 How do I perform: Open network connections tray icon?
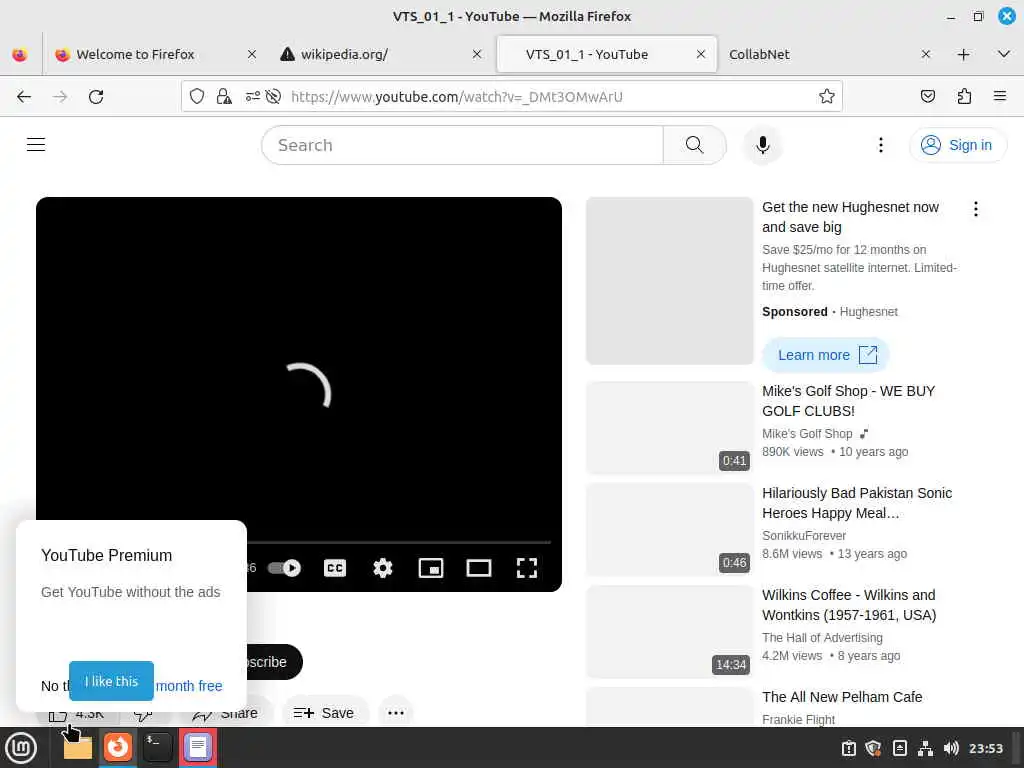coord(925,748)
